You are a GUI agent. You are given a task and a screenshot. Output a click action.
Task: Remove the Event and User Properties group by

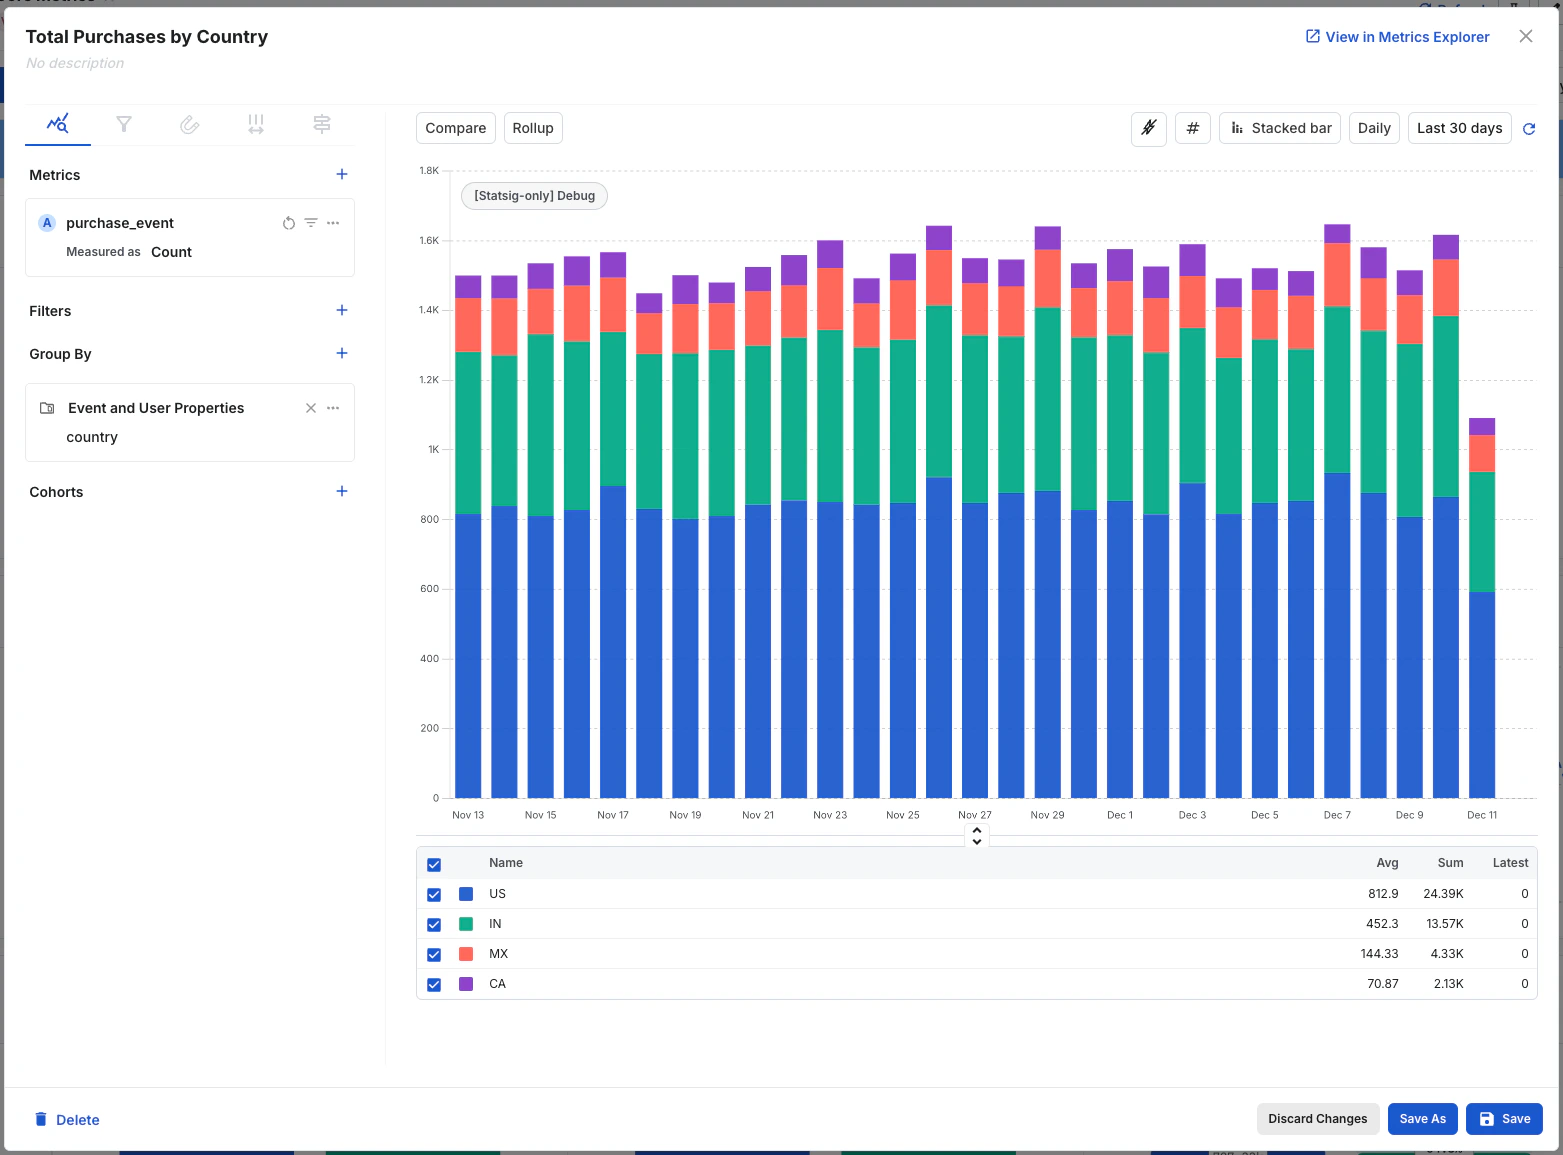(311, 408)
